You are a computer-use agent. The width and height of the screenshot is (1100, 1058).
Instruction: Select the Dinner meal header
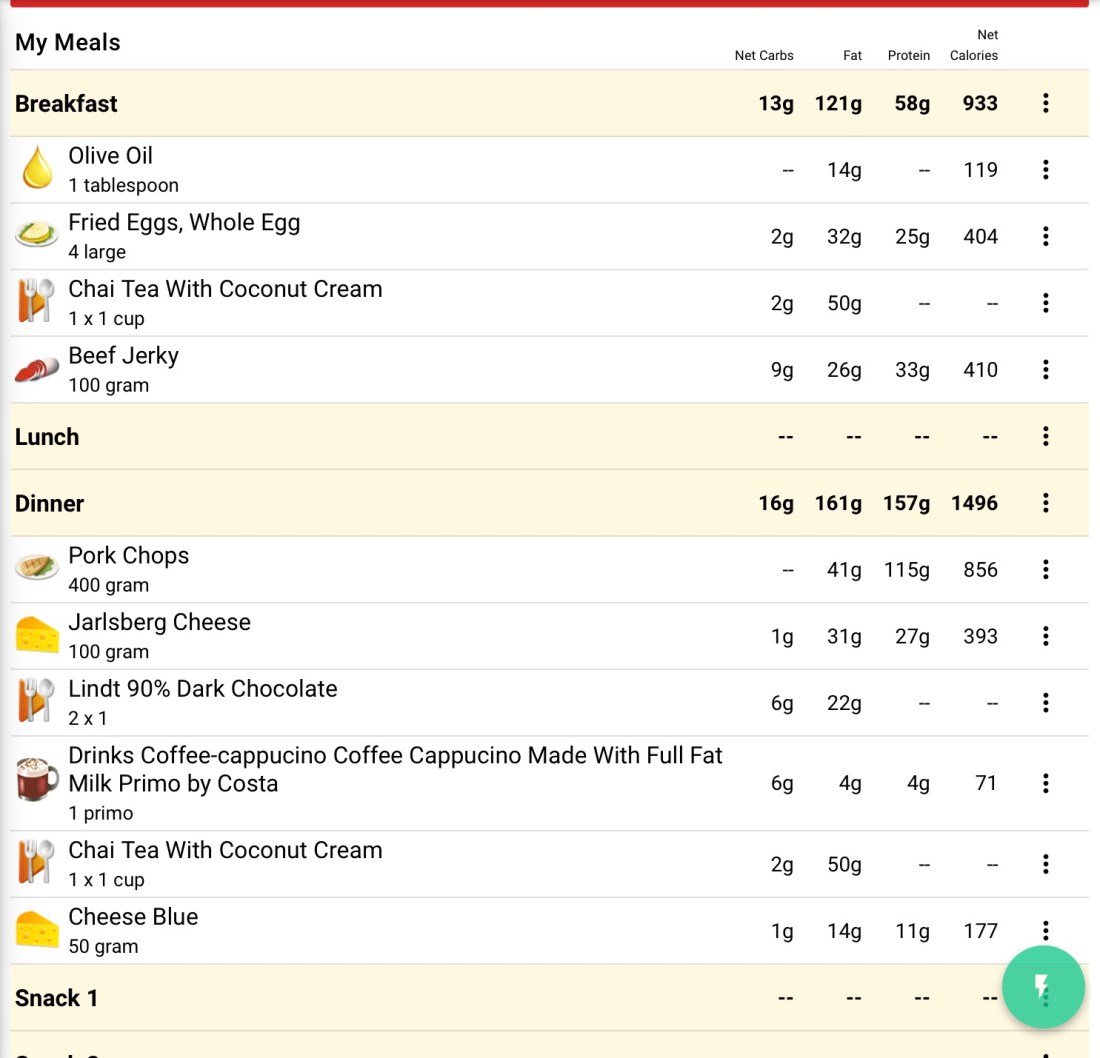pos(50,504)
